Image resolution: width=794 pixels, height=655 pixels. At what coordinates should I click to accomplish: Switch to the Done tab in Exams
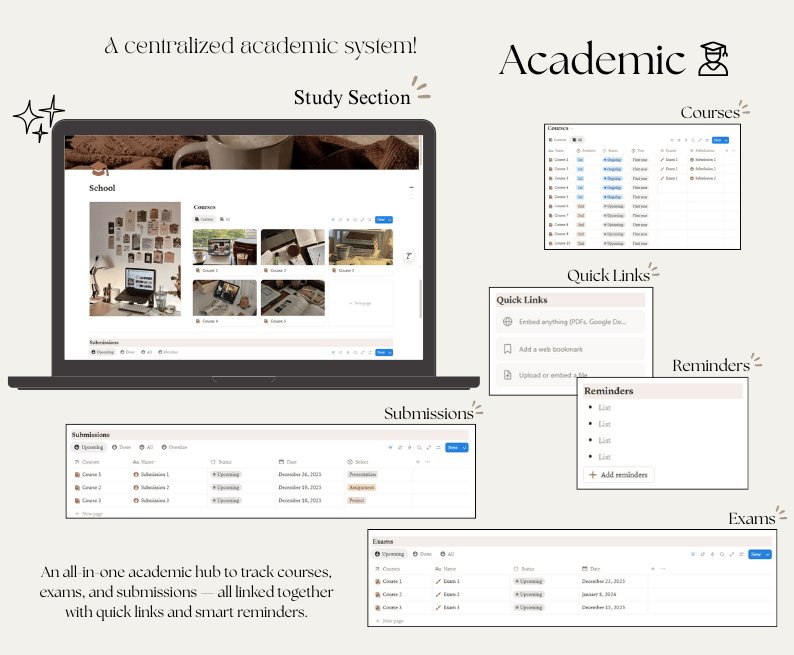(422, 554)
